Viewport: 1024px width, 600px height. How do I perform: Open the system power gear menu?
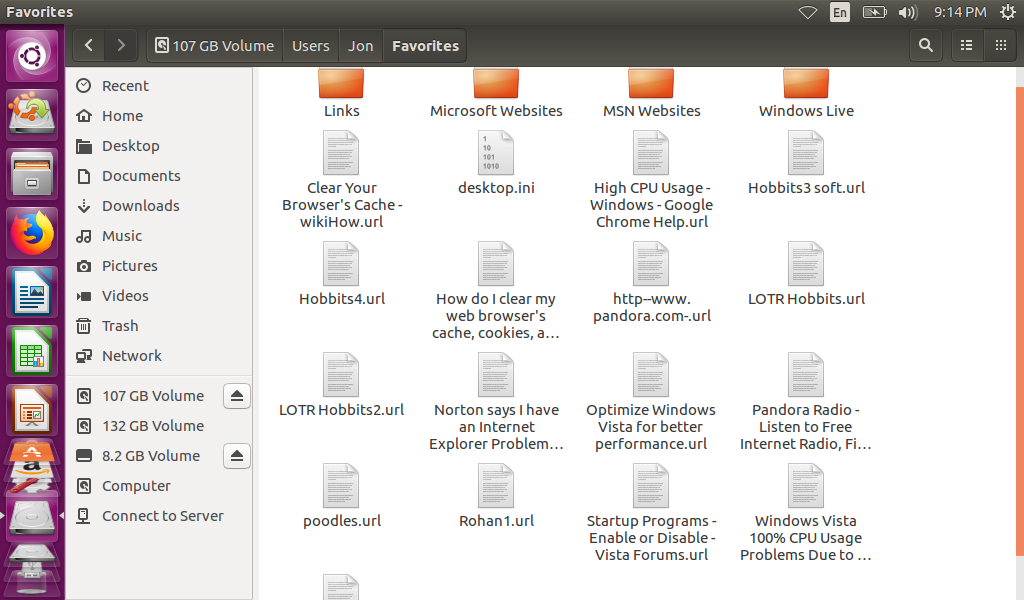coord(1007,12)
